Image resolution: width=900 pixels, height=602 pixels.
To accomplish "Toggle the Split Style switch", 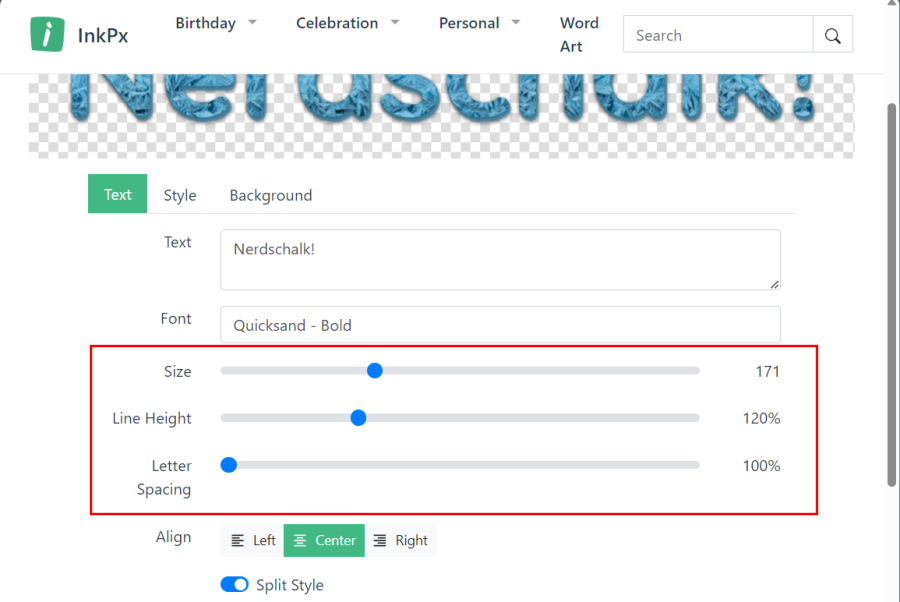I will (x=234, y=585).
